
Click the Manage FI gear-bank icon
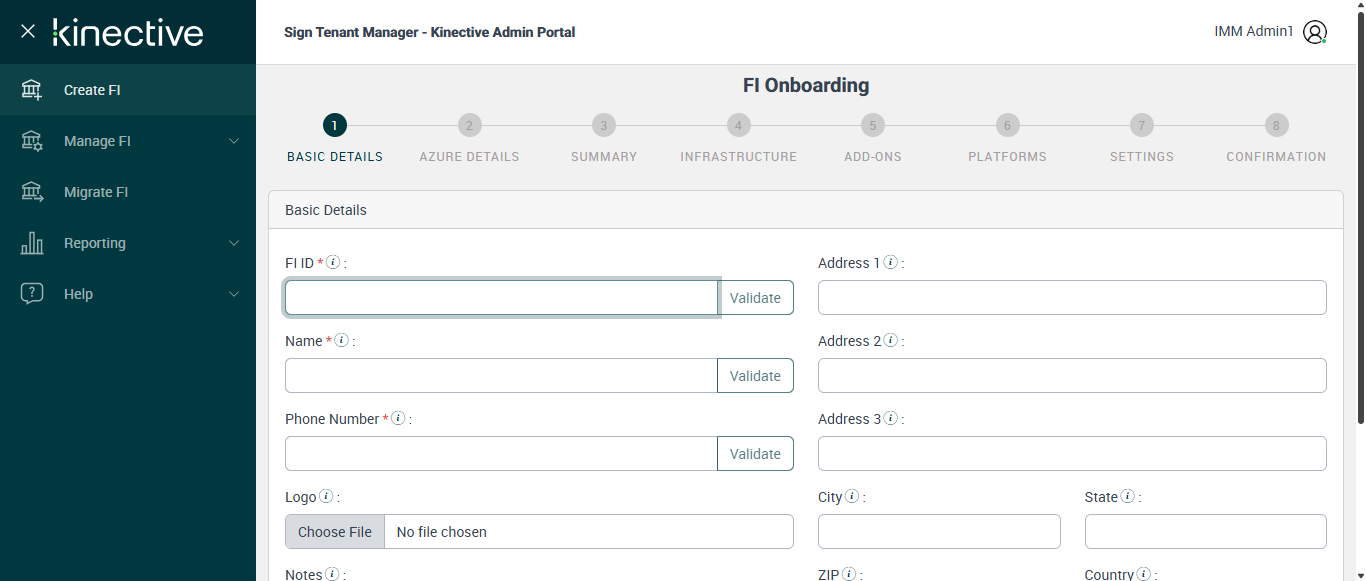[32, 141]
